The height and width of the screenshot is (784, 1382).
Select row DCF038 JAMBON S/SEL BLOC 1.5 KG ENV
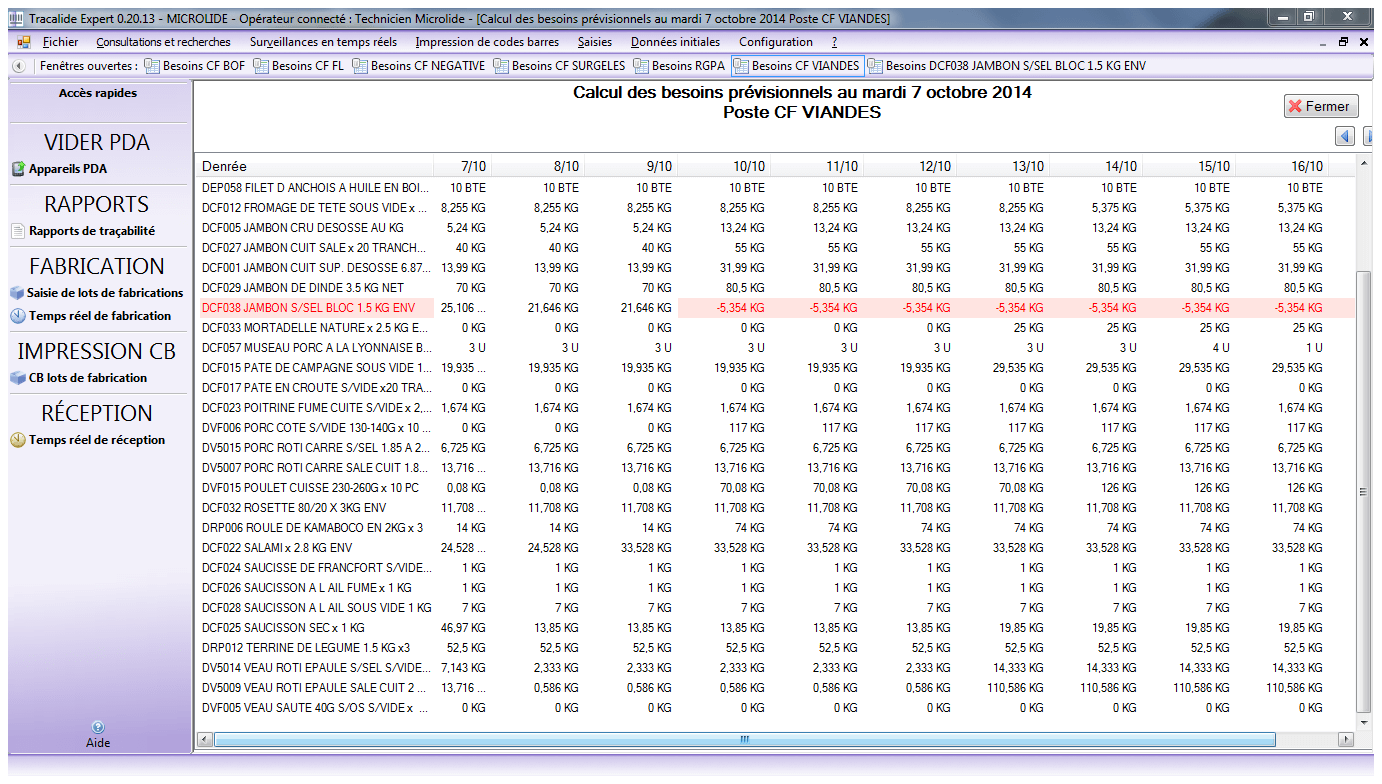[x=775, y=308]
